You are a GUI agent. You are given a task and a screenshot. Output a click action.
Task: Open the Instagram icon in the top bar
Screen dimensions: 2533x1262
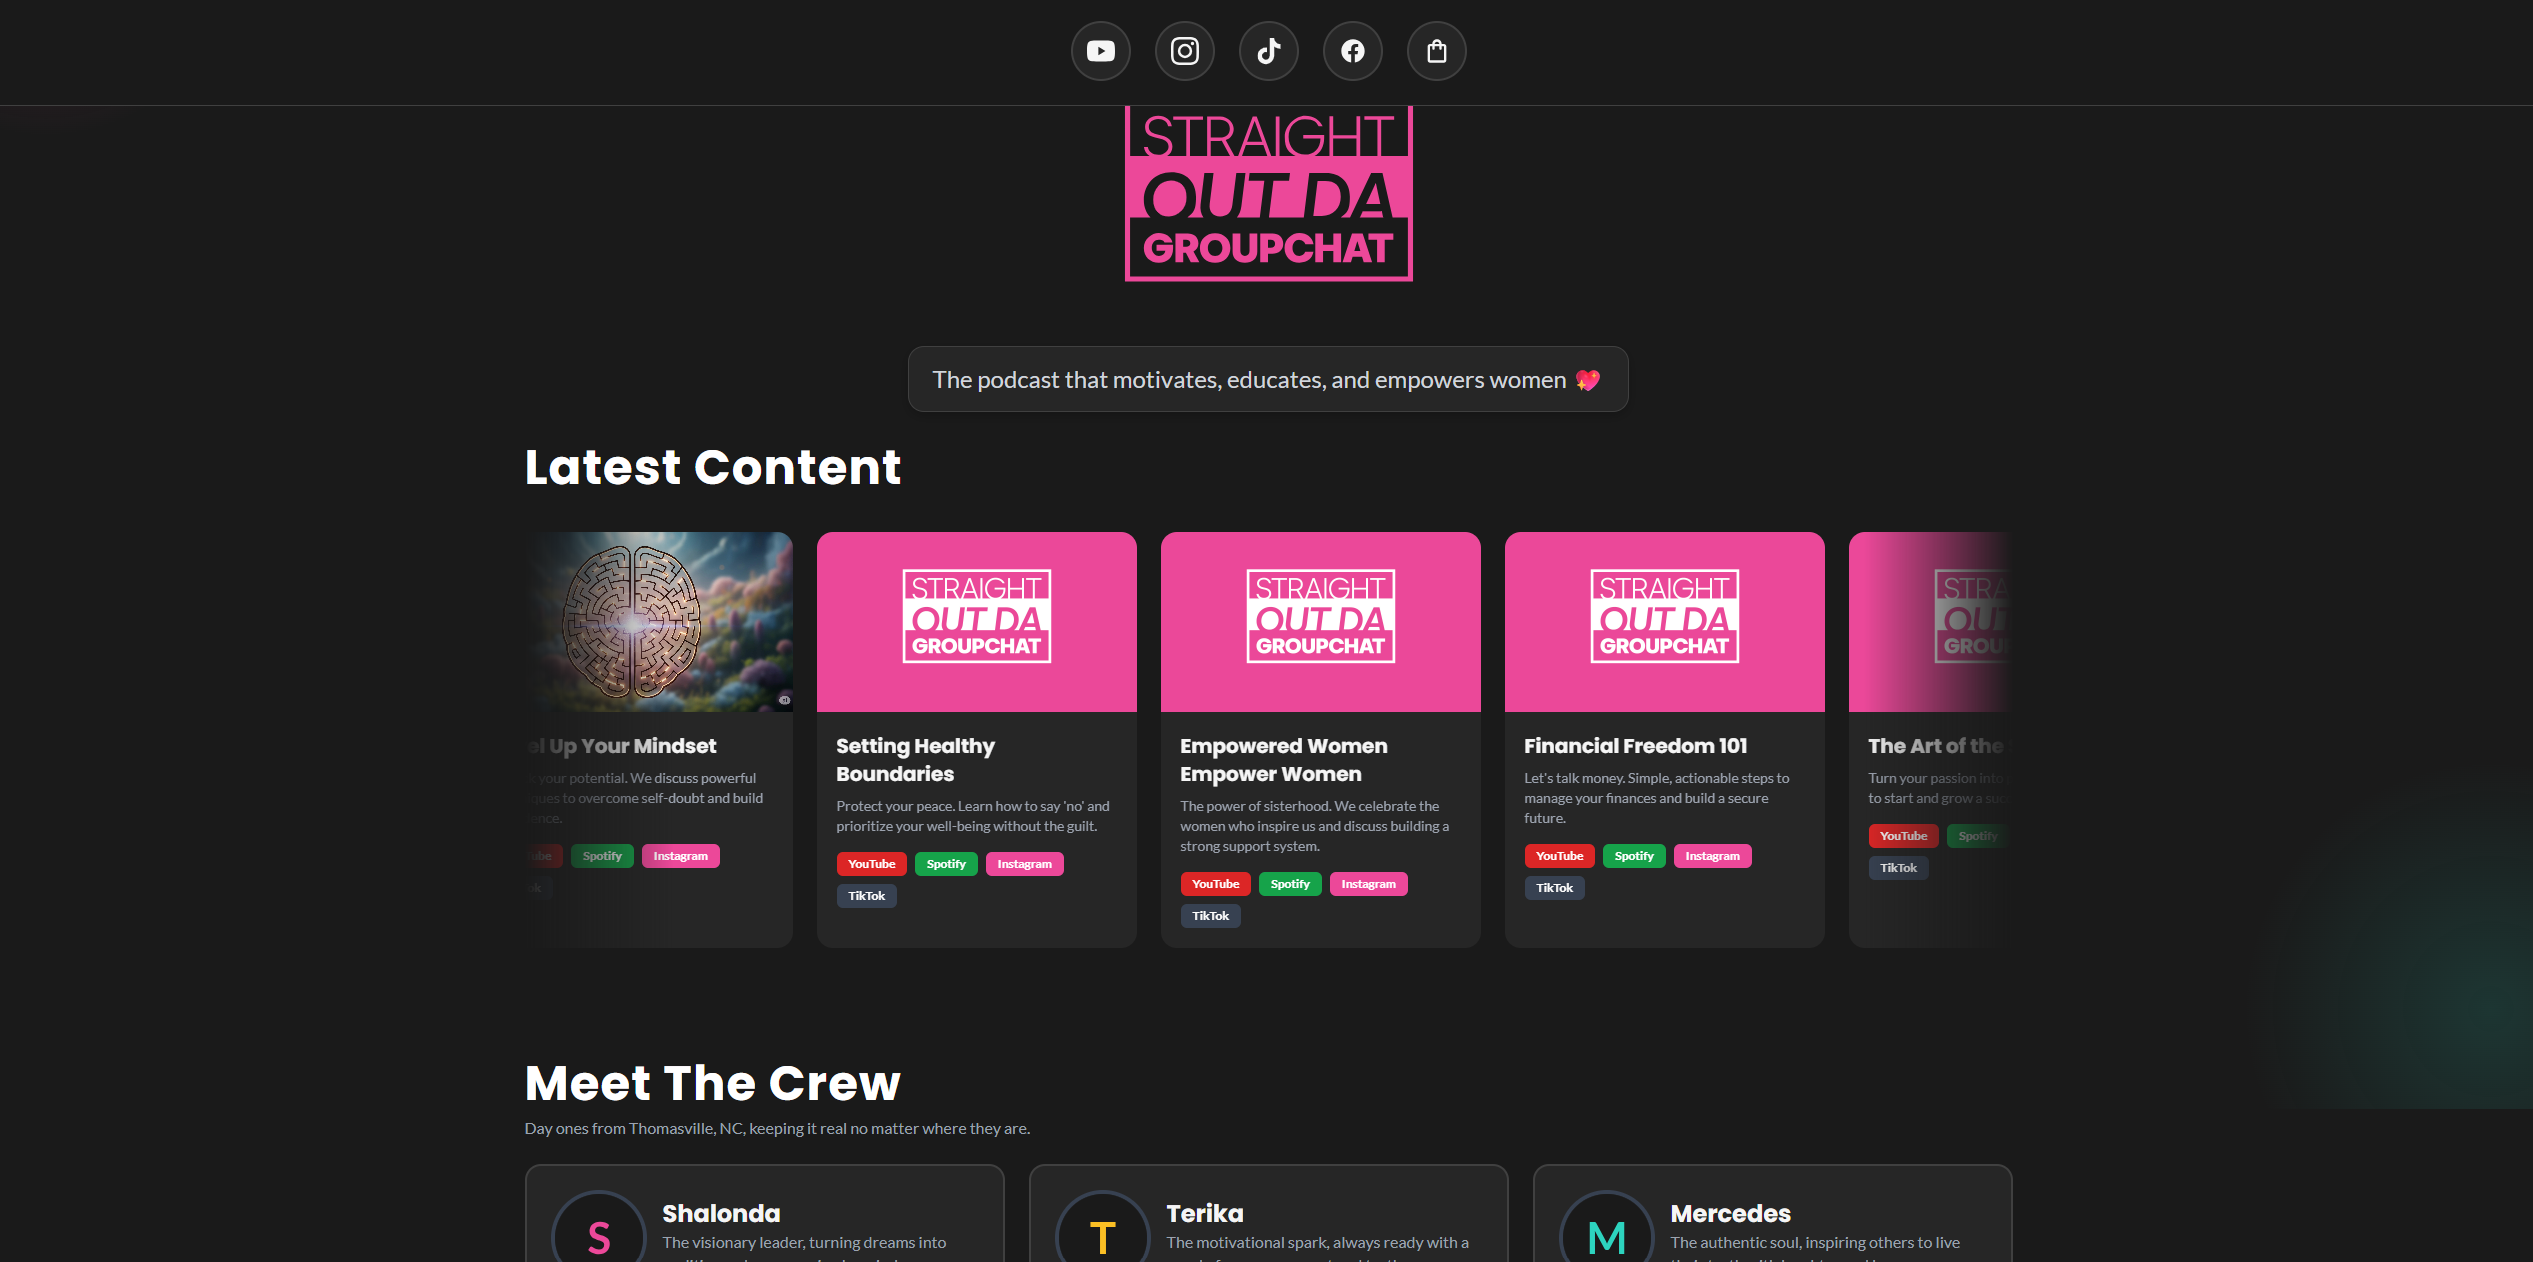click(x=1184, y=50)
